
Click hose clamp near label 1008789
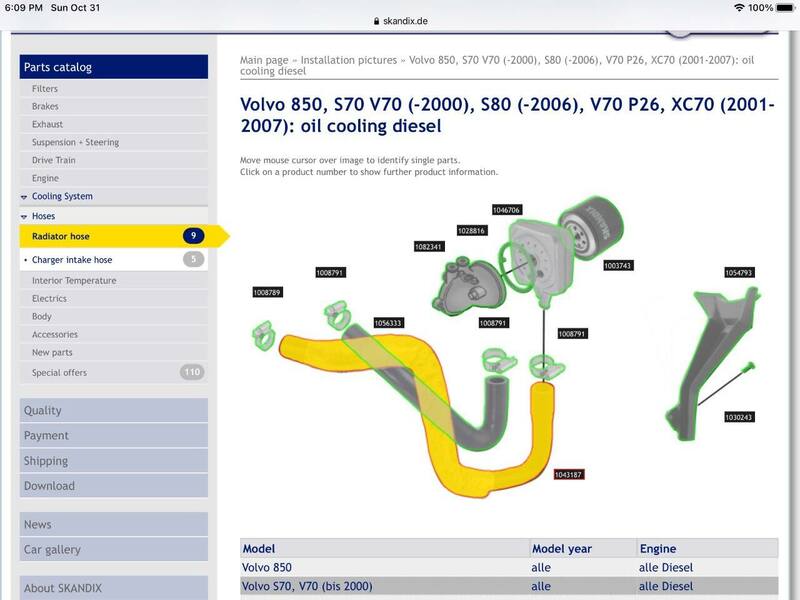264,335
